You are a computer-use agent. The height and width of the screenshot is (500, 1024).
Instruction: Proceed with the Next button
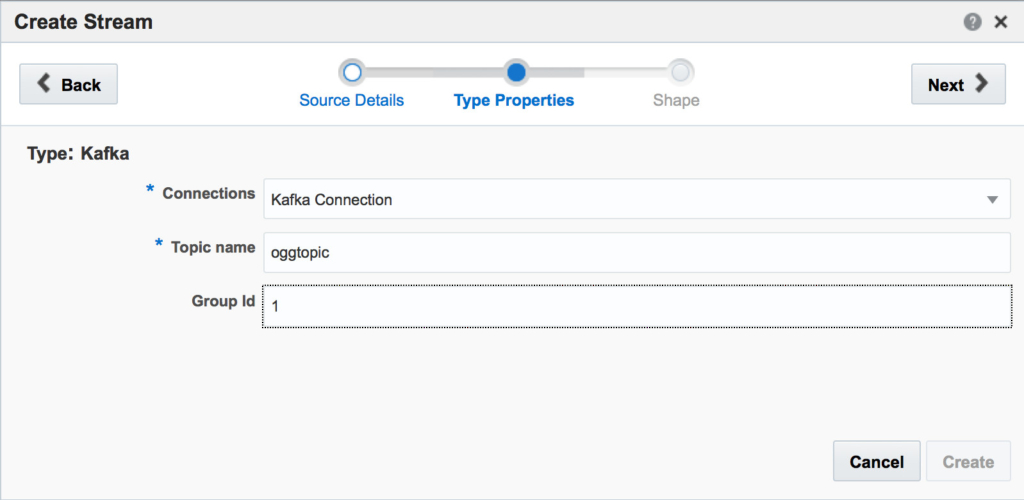(x=958, y=84)
